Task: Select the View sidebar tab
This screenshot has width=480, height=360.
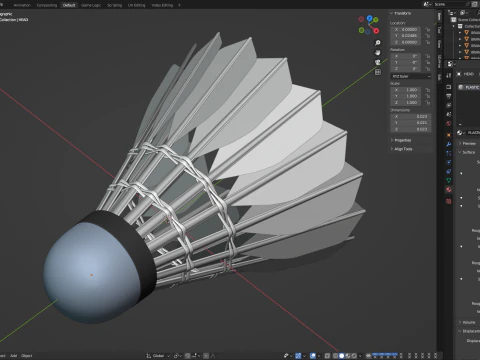Action: [x=439, y=44]
